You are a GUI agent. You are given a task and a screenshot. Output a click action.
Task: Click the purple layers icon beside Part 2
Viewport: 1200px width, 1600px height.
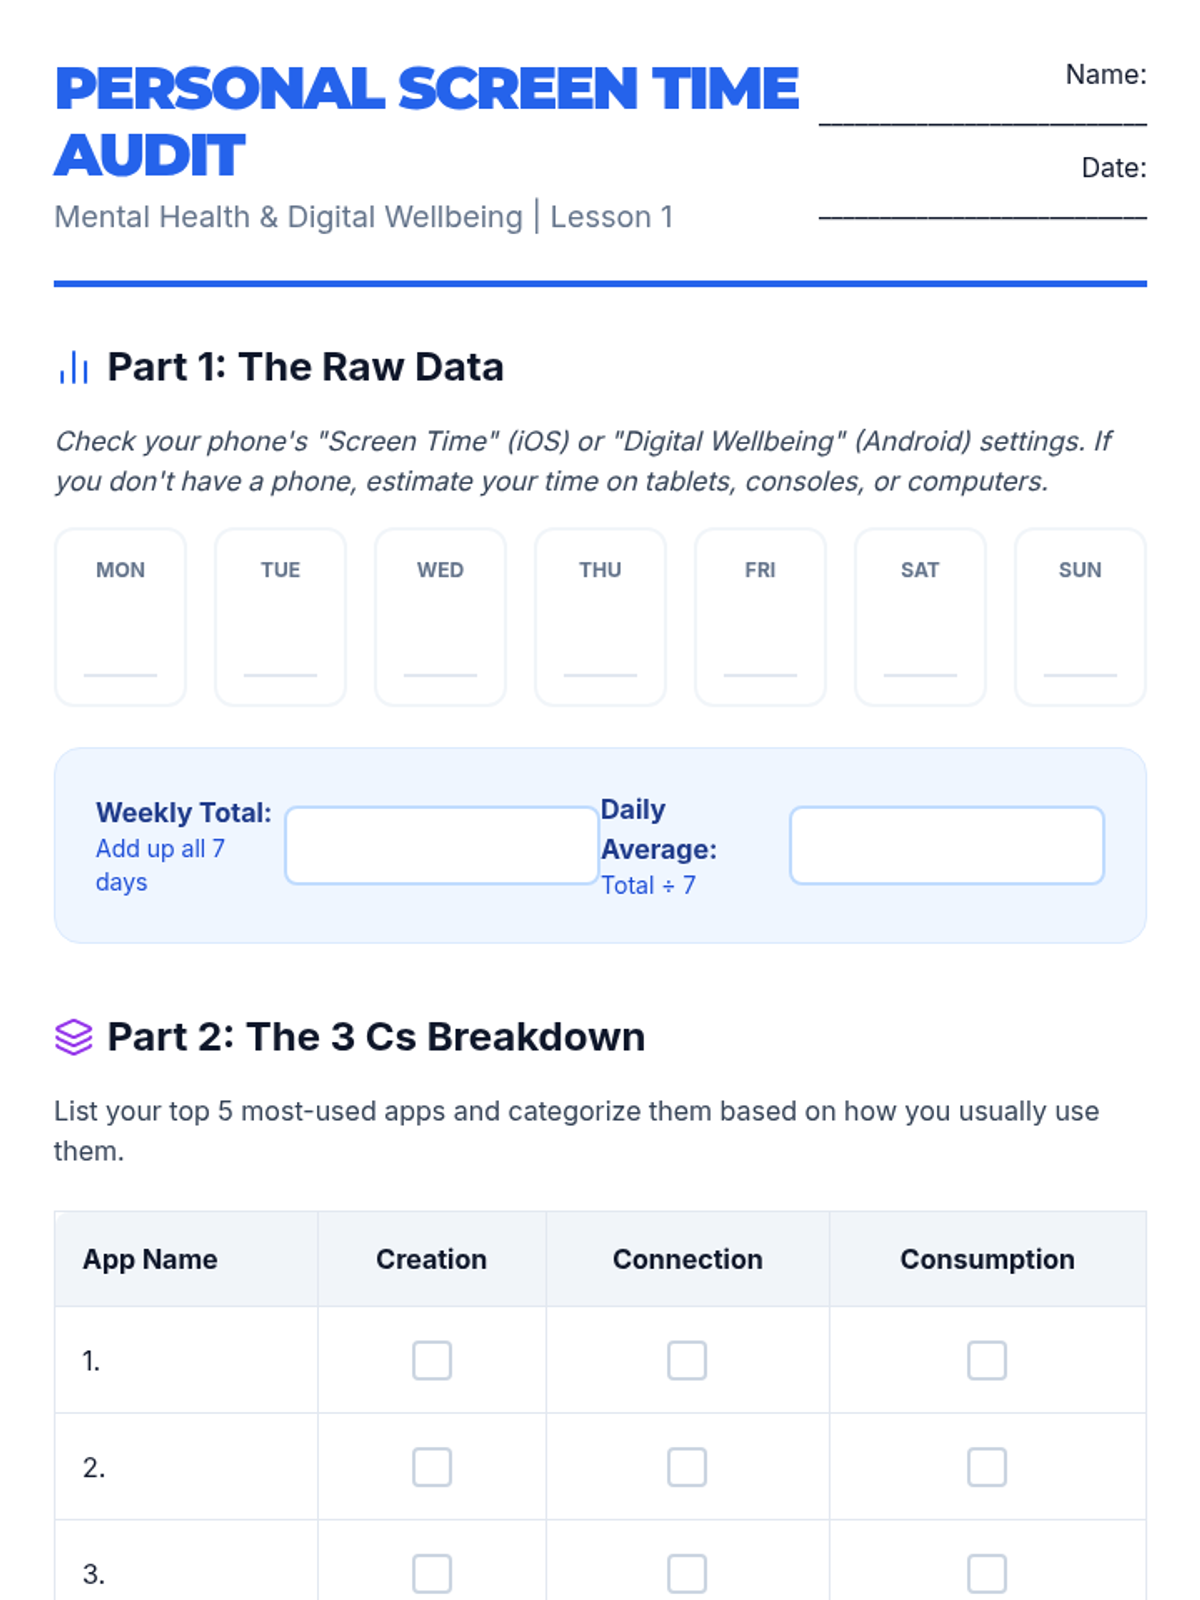pos(74,1037)
